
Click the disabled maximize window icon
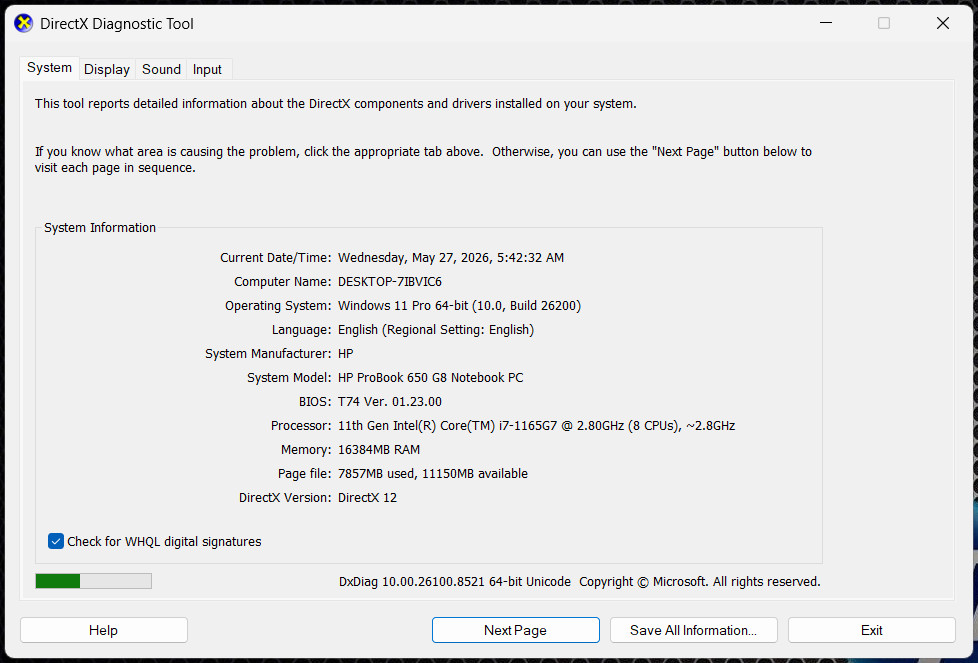pyautogui.click(x=884, y=23)
